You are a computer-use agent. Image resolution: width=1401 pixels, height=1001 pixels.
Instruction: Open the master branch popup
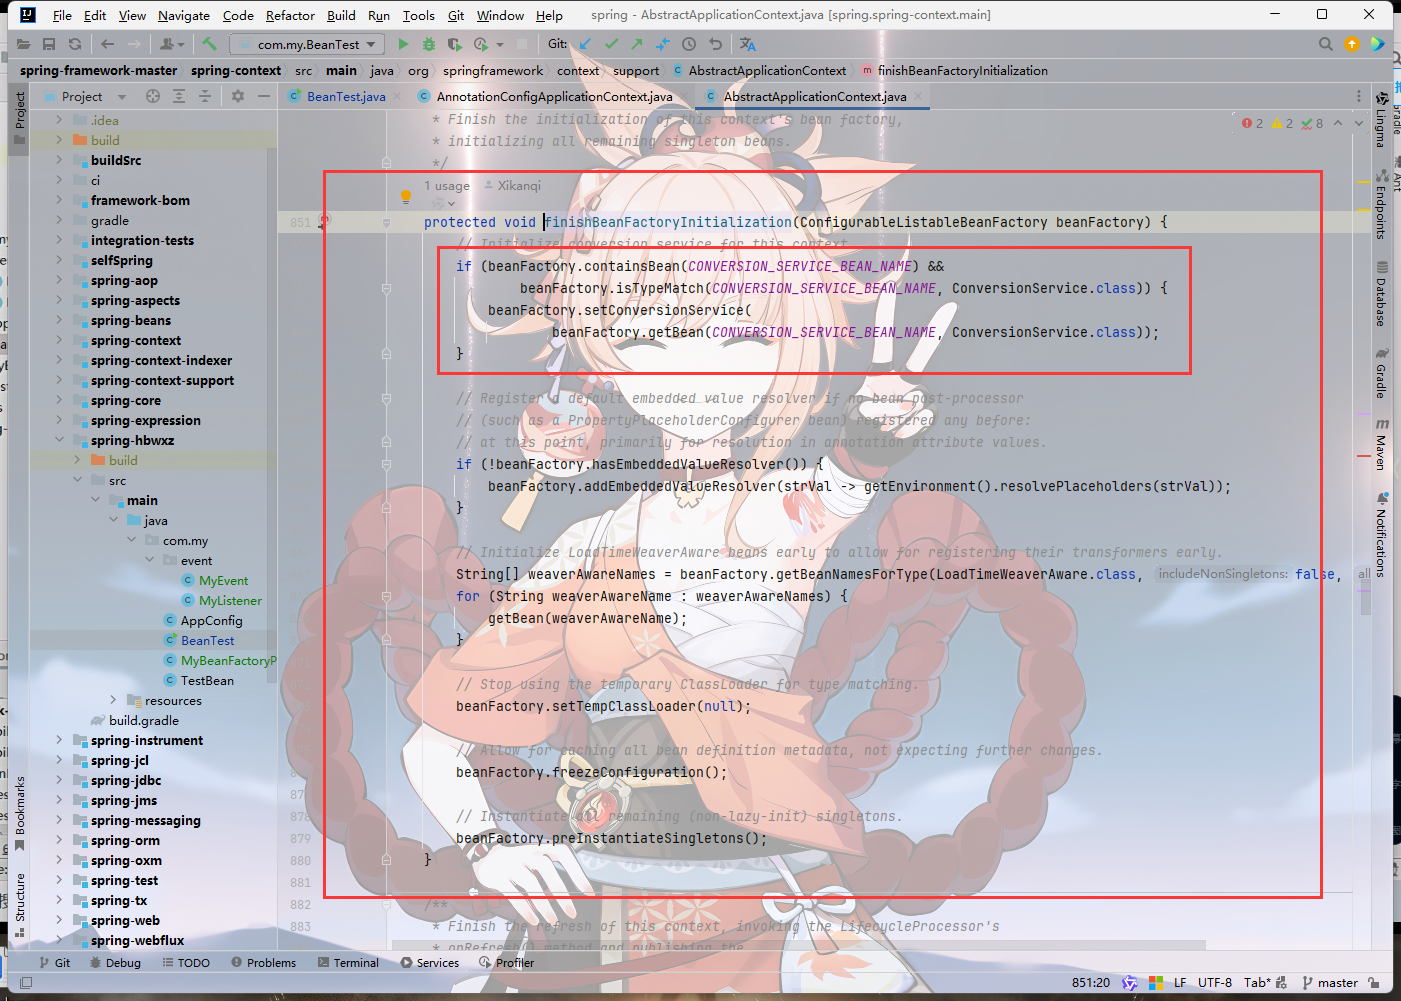pos(1330,983)
